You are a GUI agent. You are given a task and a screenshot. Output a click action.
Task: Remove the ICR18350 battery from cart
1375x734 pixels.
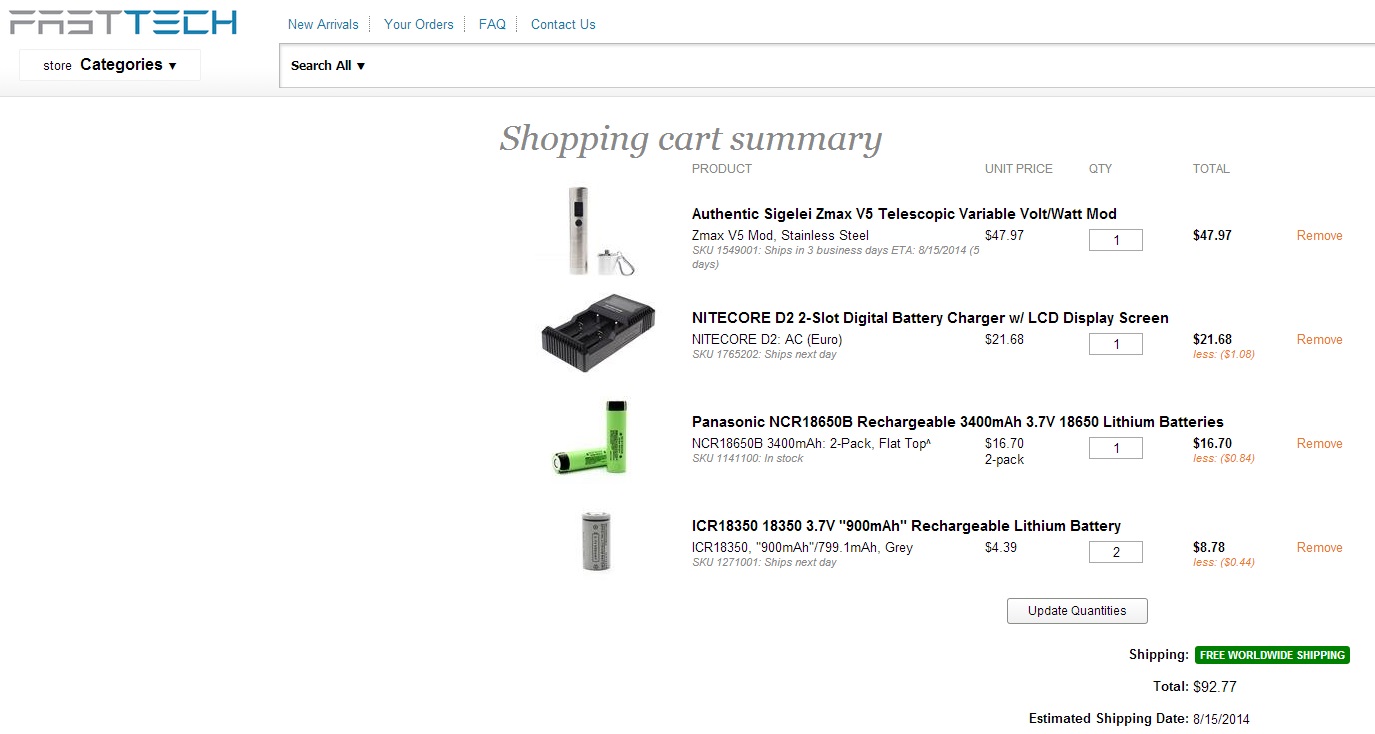[1319, 548]
